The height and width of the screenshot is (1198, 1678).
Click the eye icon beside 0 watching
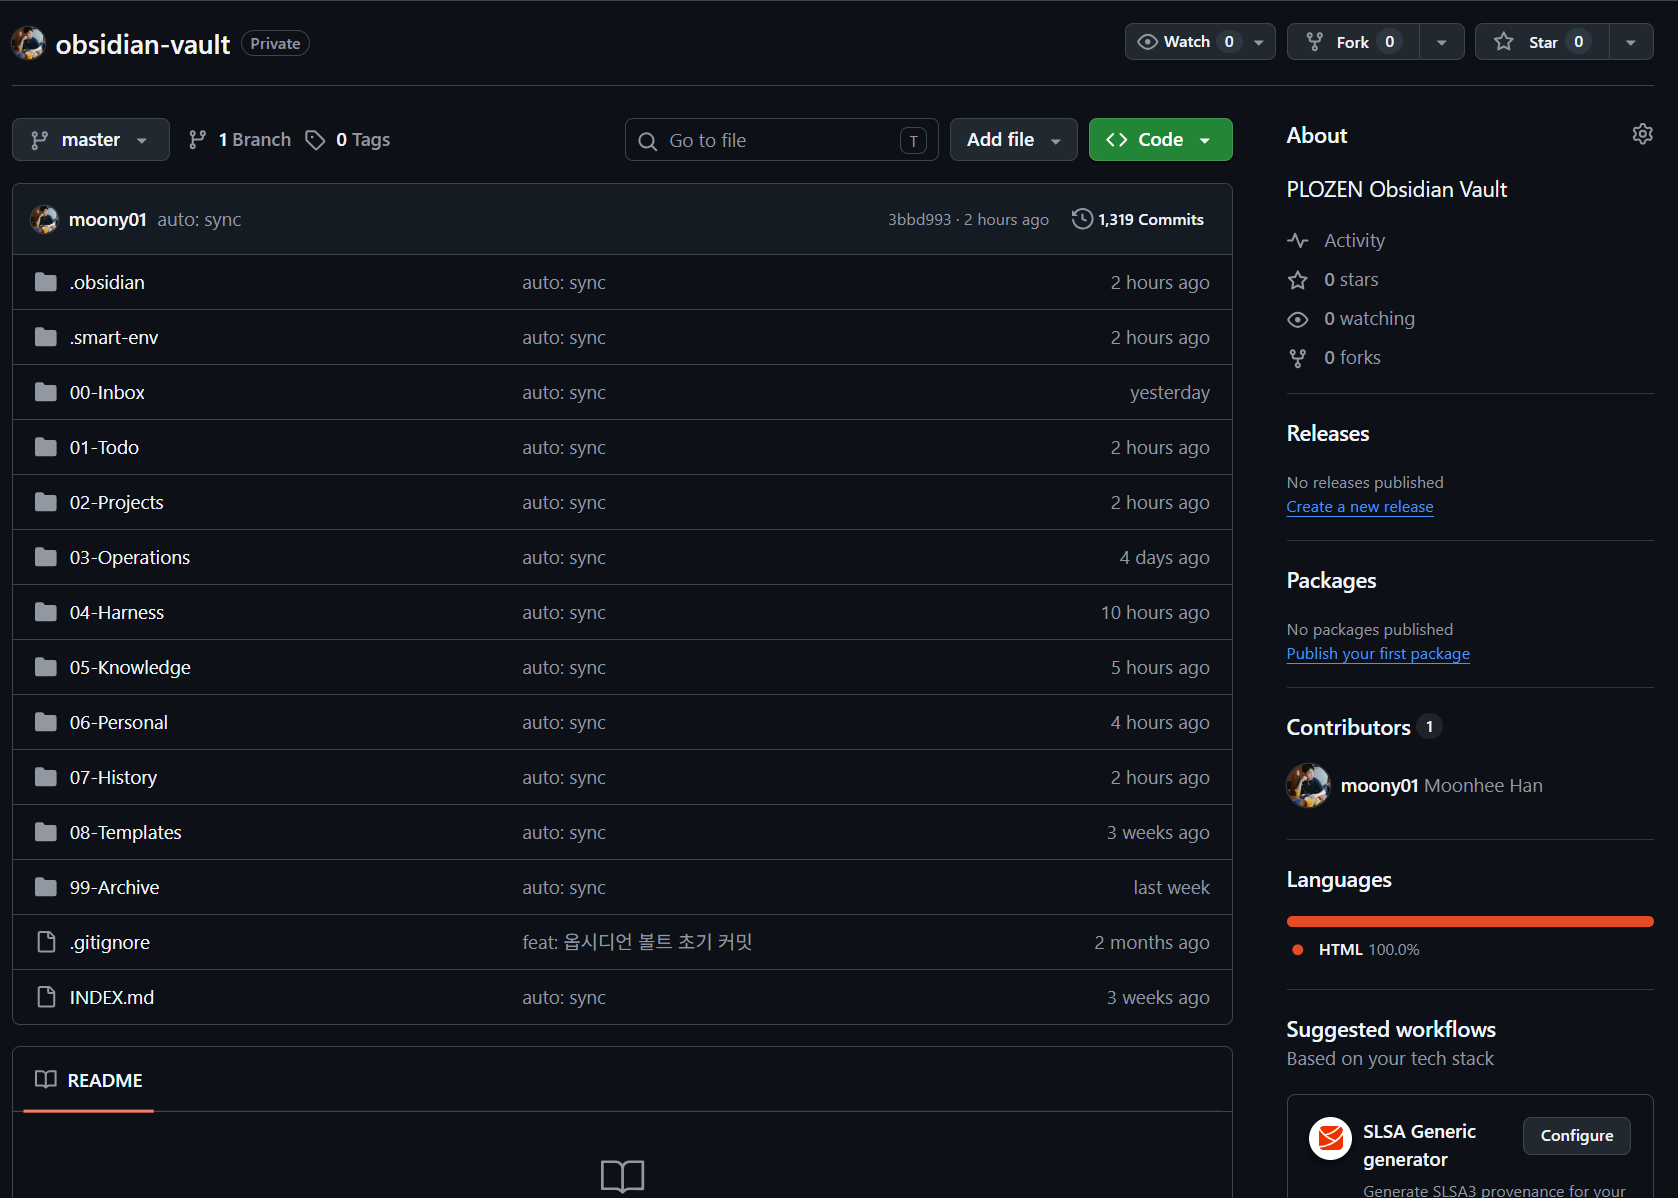pyautogui.click(x=1298, y=319)
